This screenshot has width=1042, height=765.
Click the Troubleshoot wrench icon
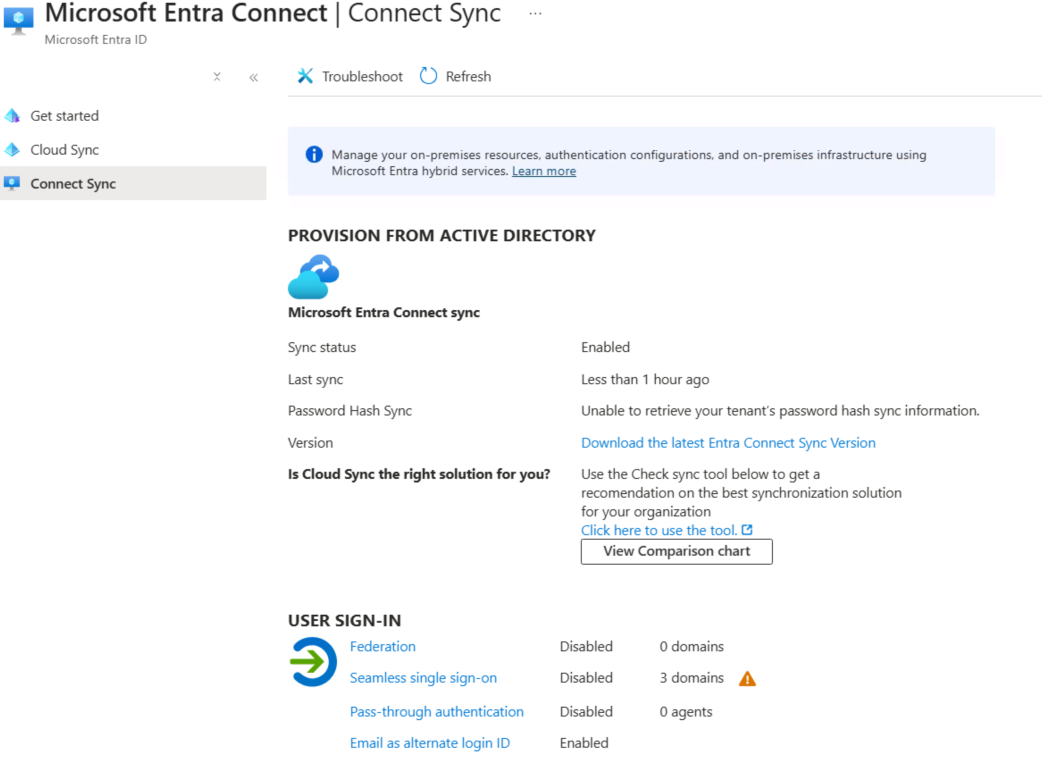point(305,76)
